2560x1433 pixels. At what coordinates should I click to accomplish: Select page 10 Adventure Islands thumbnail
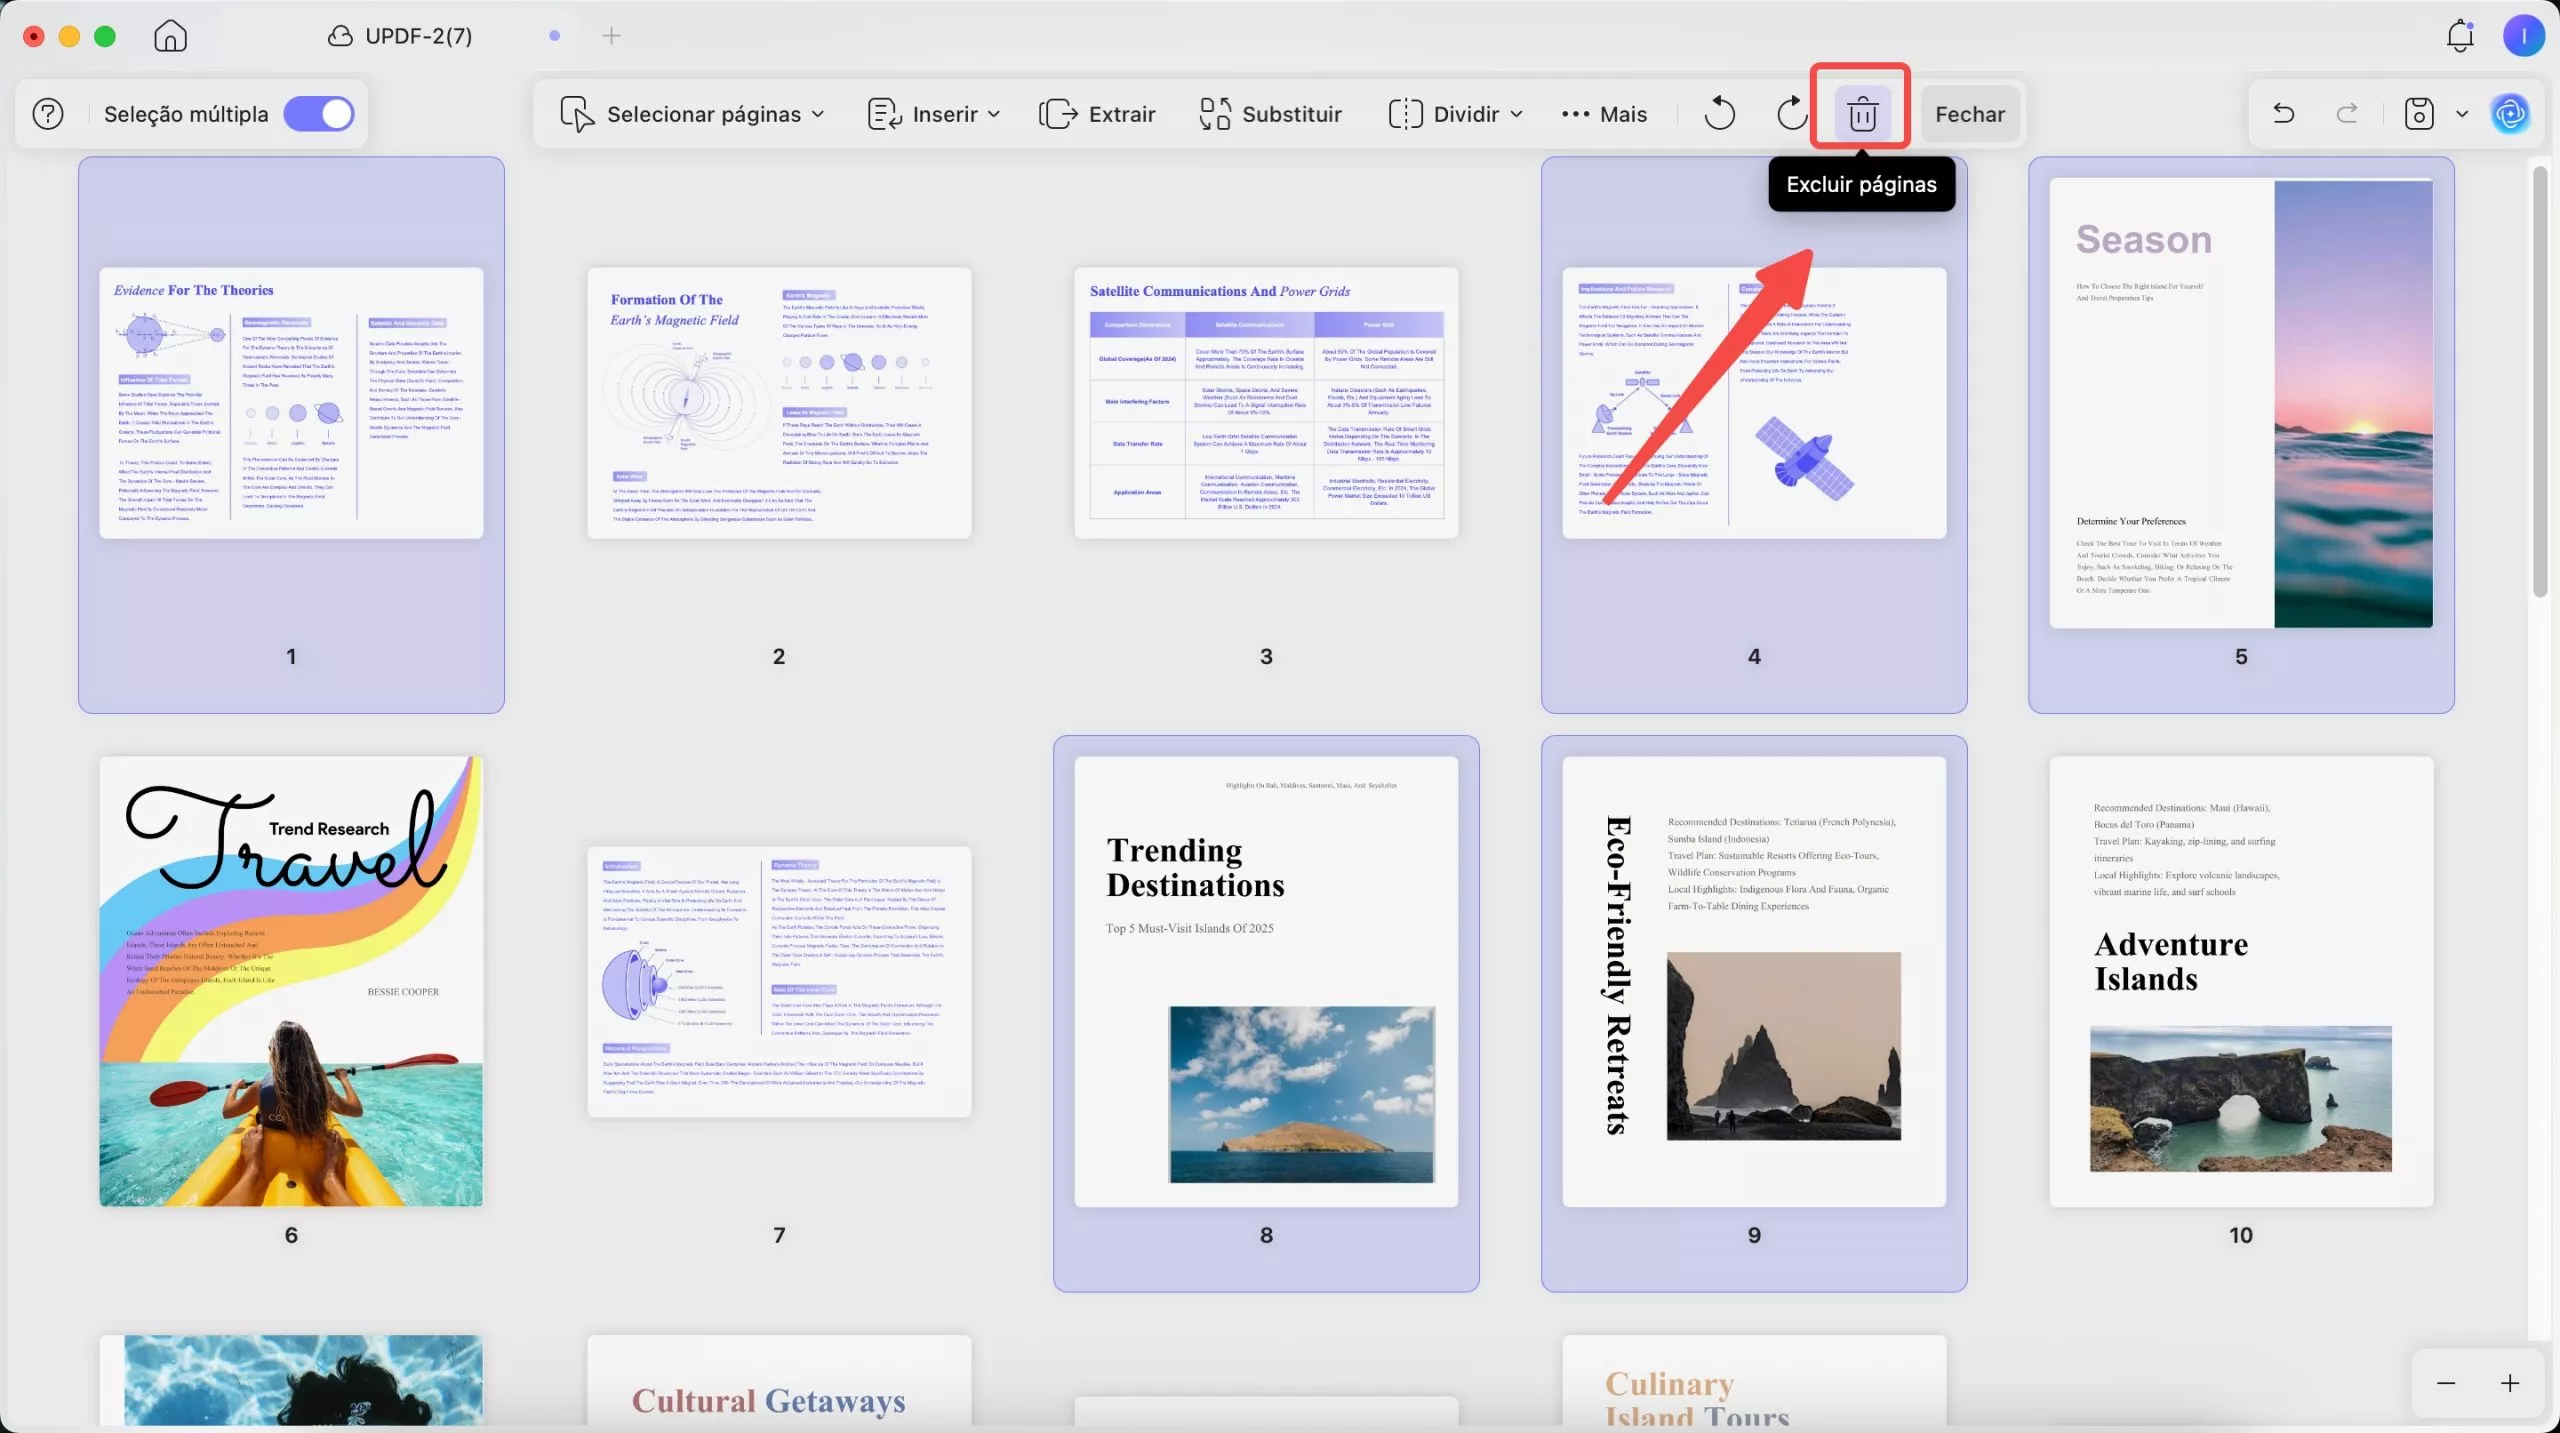coord(2241,981)
